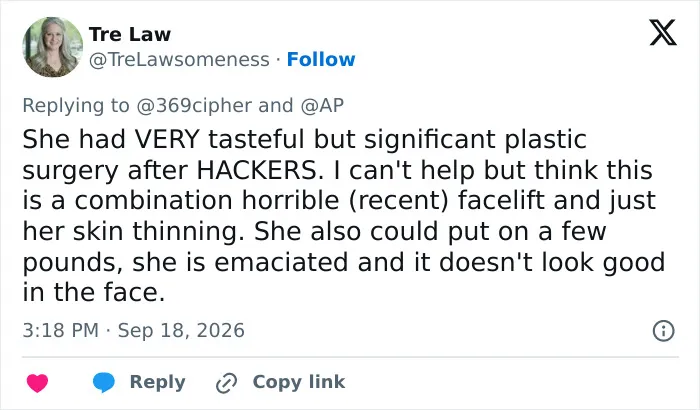Click the Sep 18, 2026 date
Image resolution: width=700 pixels, height=410 pixels.
click(181, 331)
